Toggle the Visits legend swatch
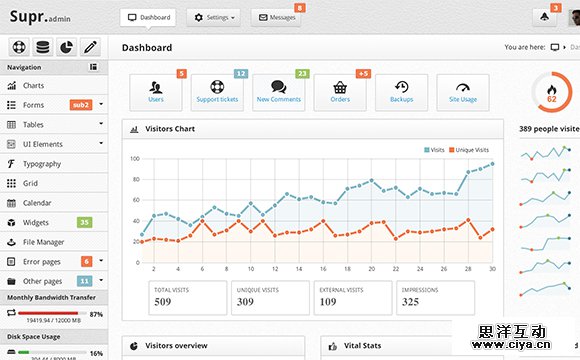580x360 pixels. (x=426, y=150)
